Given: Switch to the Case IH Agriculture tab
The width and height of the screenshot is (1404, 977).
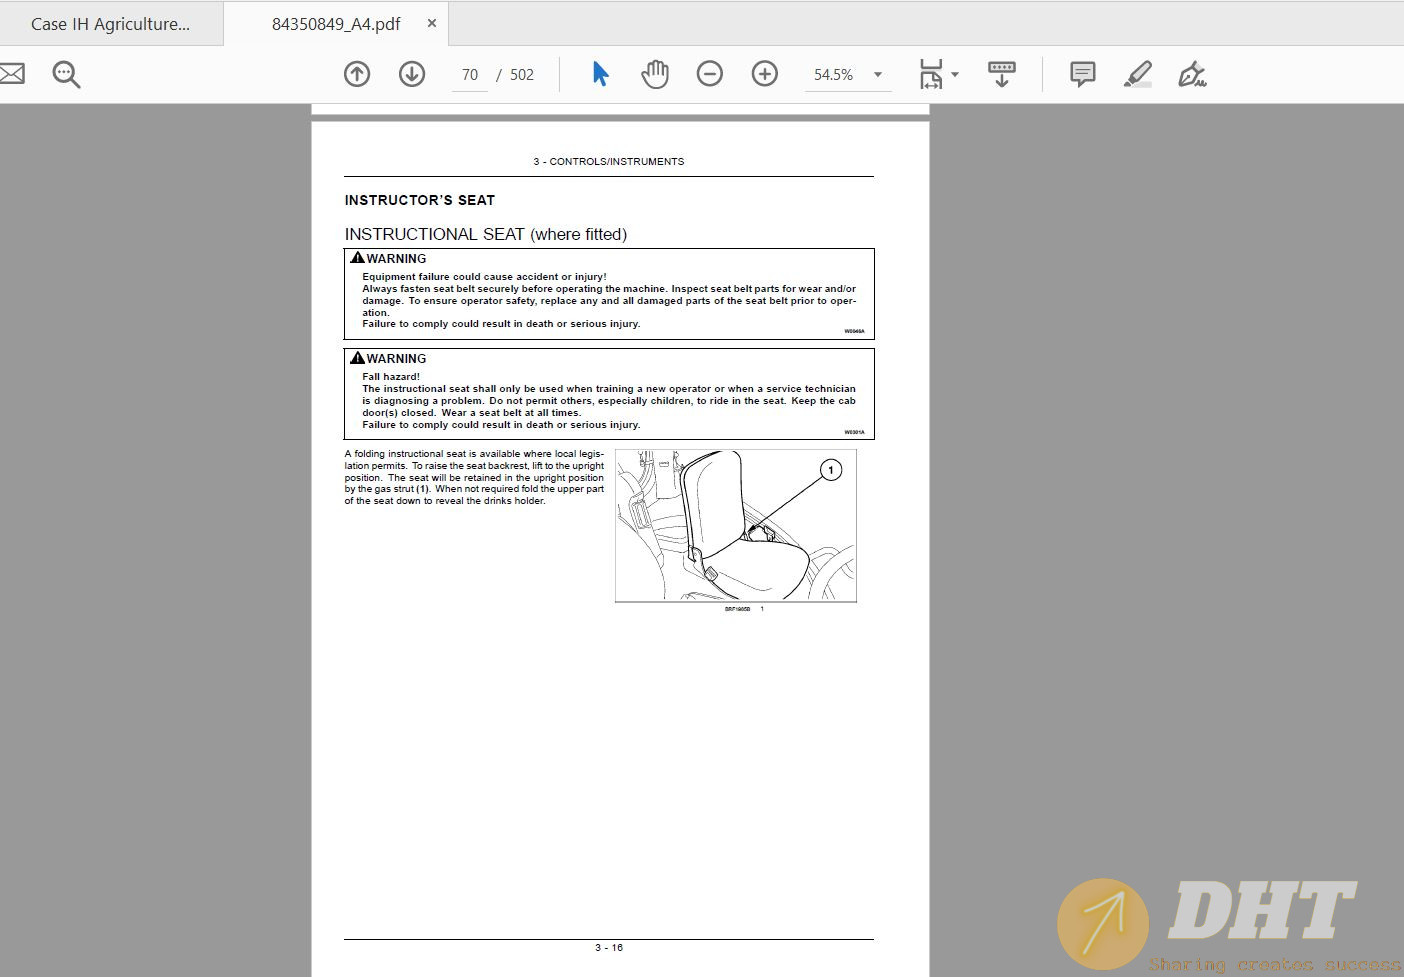Looking at the screenshot, I should click(x=110, y=24).
